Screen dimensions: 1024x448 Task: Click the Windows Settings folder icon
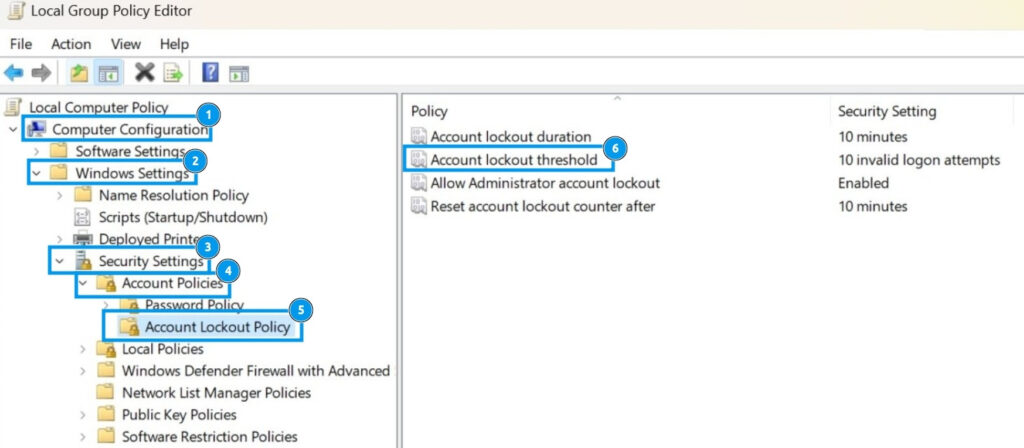pyautogui.click(x=59, y=173)
